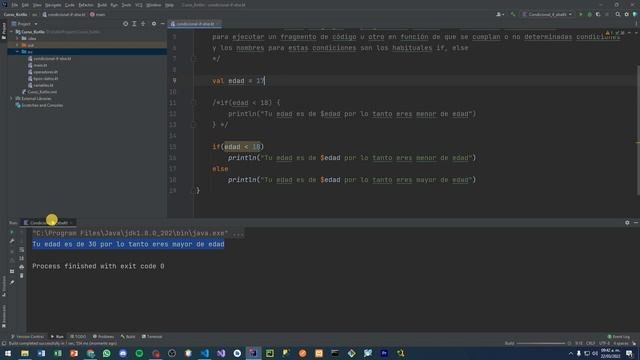Open the Event Log
640x360 pixels.
619,337
